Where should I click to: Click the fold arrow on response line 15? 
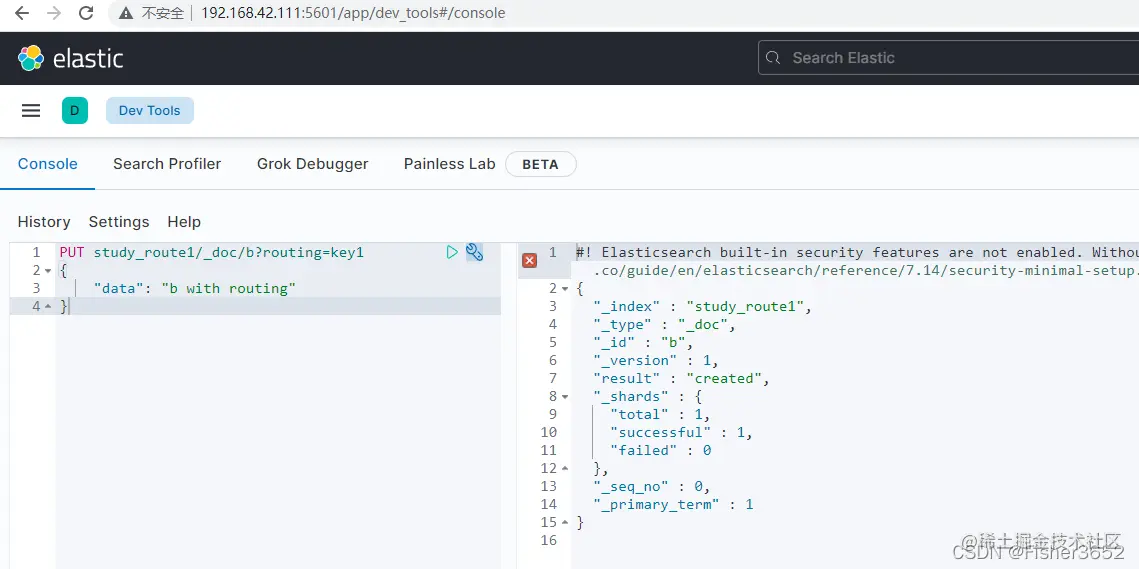click(x=565, y=522)
